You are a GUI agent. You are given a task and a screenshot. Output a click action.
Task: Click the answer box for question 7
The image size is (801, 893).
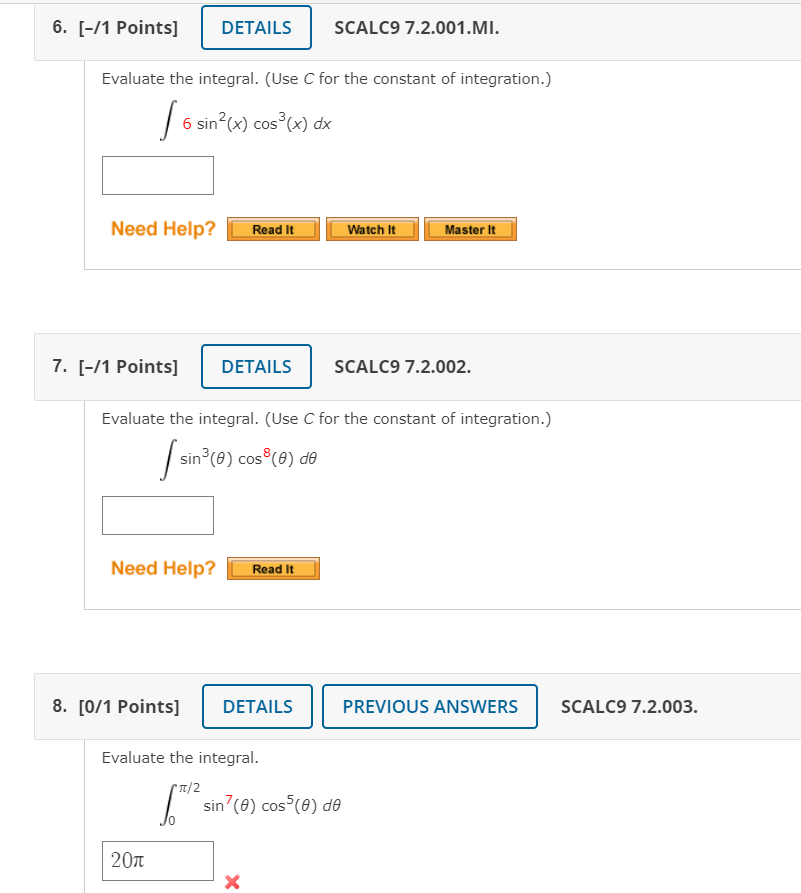(x=157, y=515)
